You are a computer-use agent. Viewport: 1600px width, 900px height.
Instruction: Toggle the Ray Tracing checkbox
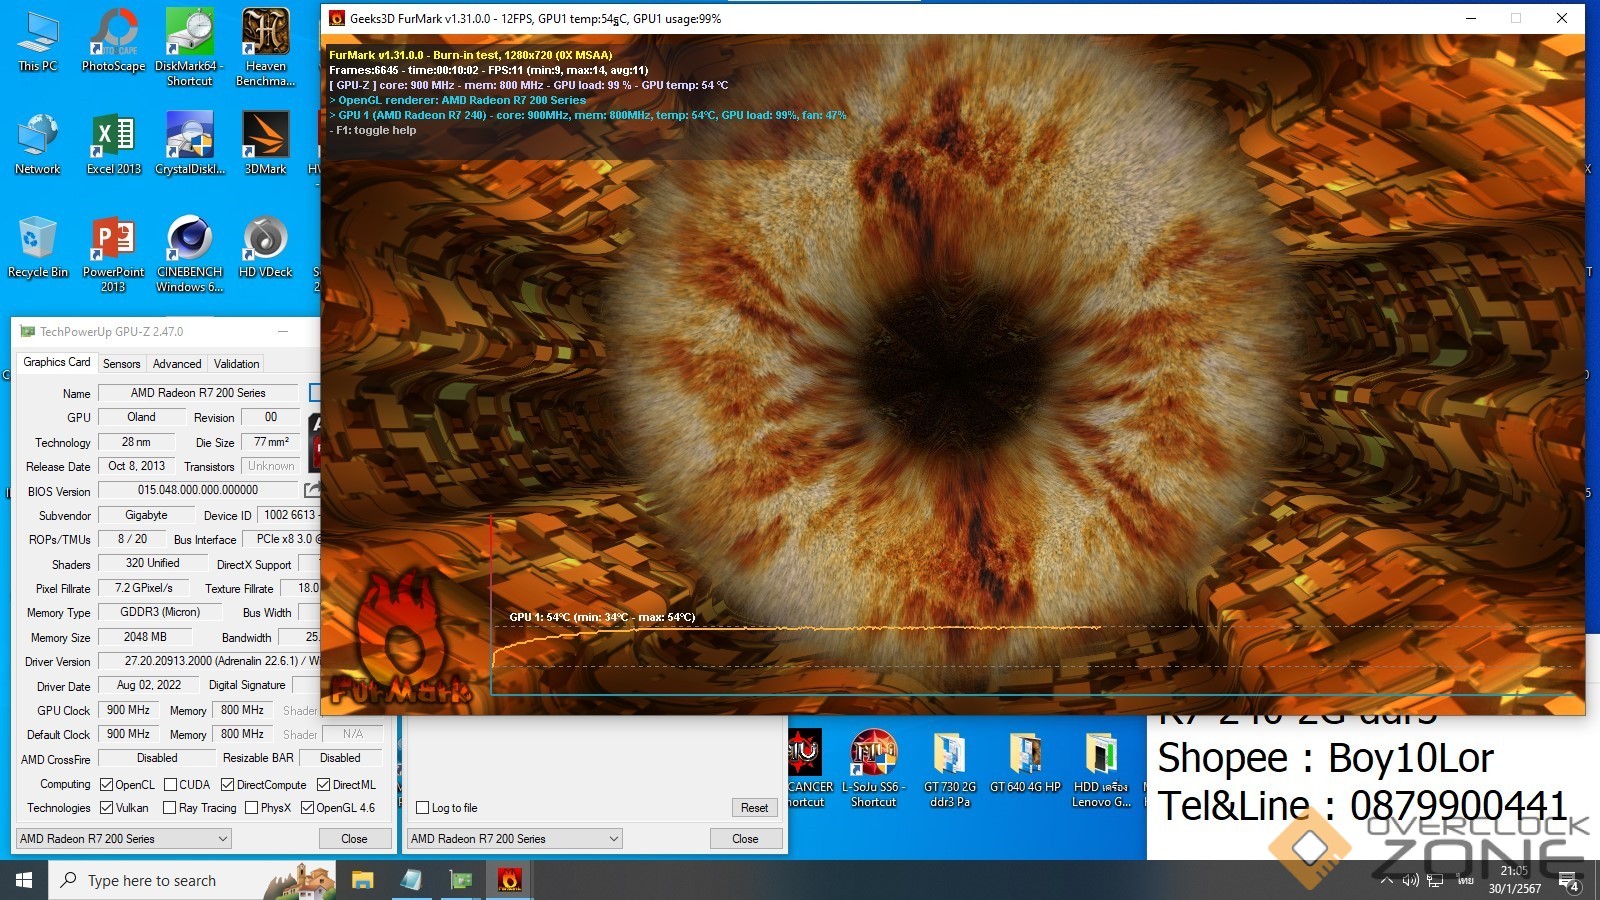click(x=170, y=808)
